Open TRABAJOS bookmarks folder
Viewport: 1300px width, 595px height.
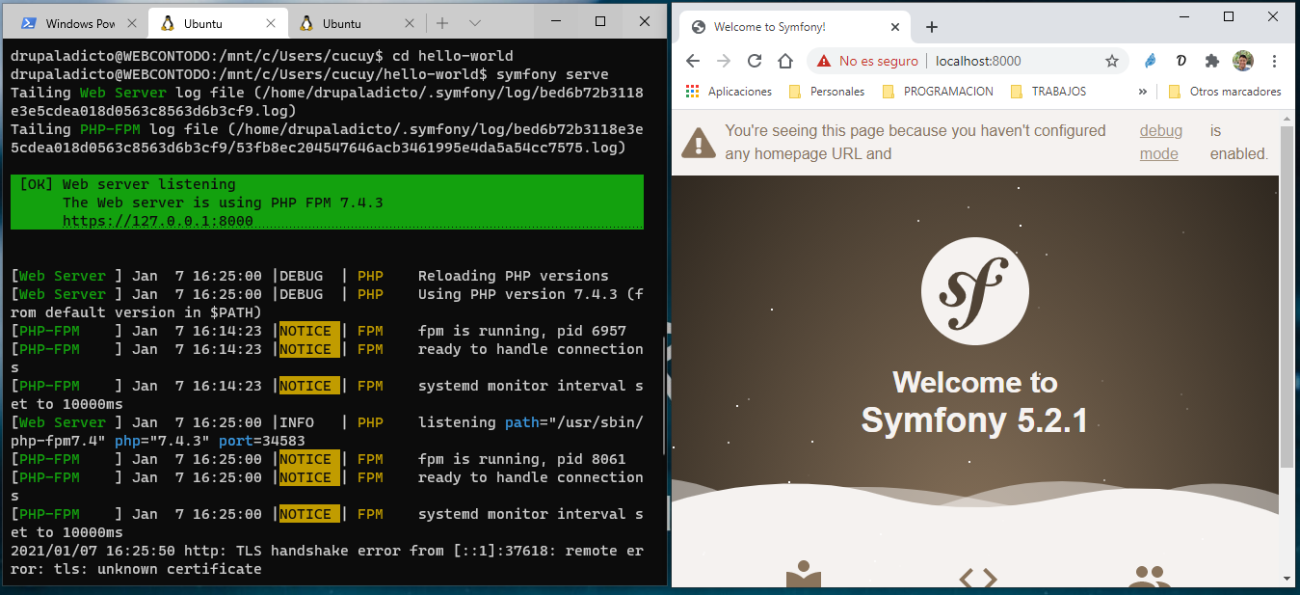[x=1048, y=91]
